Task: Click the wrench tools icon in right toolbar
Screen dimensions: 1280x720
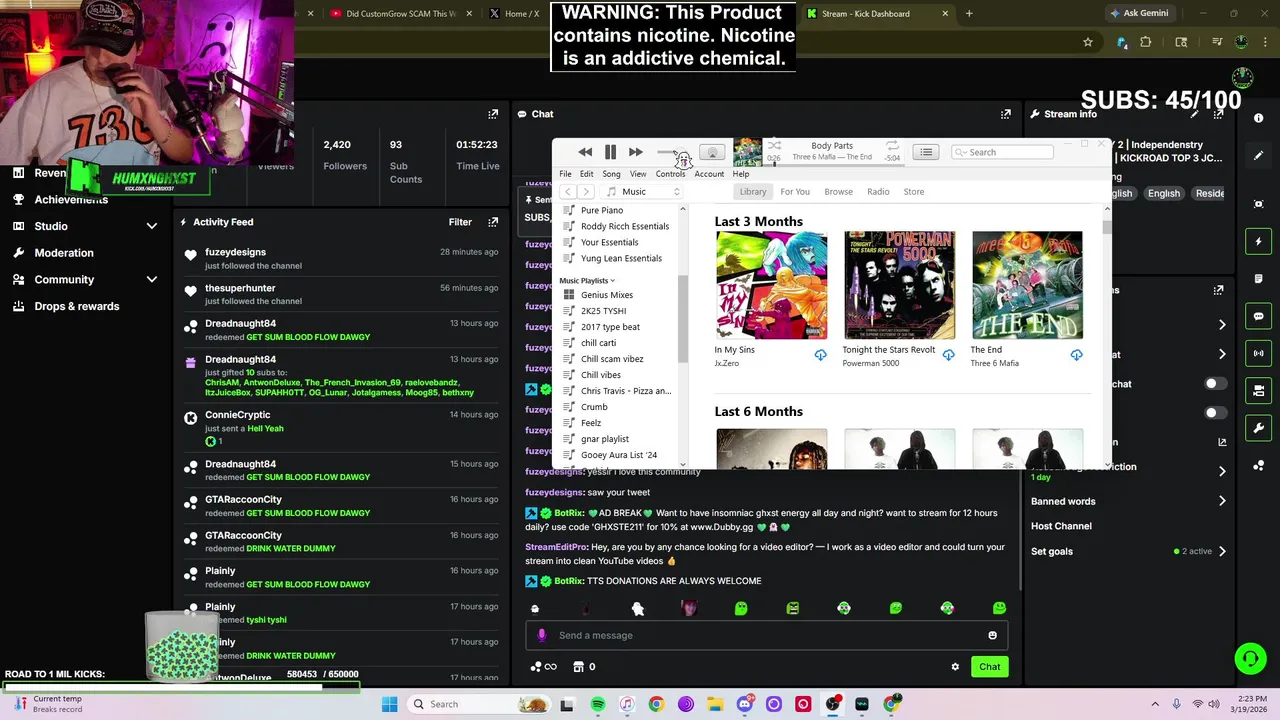Action: [1258, 428]
